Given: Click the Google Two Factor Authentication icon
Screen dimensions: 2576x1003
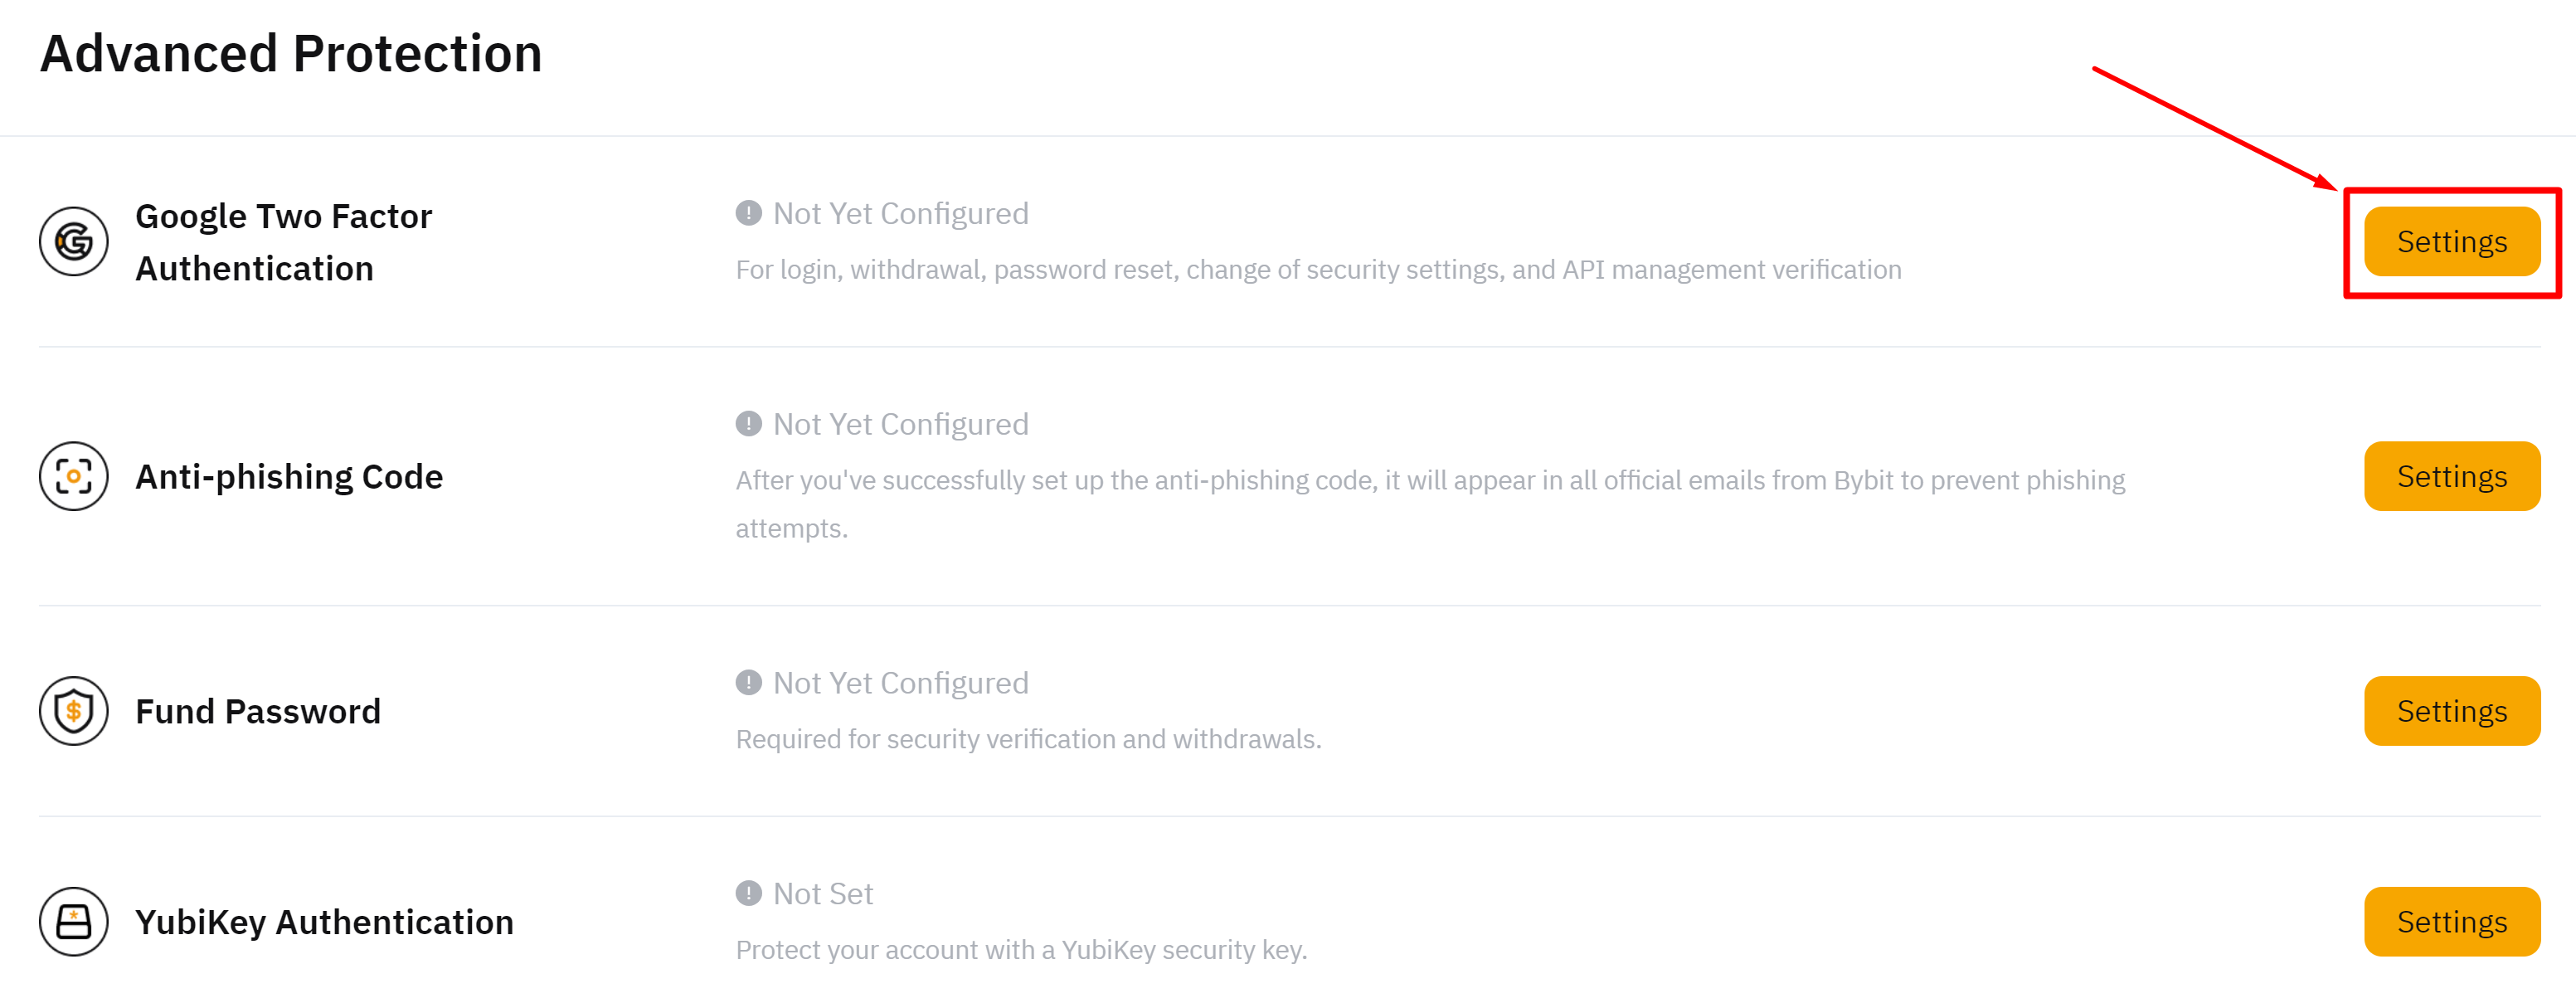Looking at the screenshot, I should [x=73, y=241].
